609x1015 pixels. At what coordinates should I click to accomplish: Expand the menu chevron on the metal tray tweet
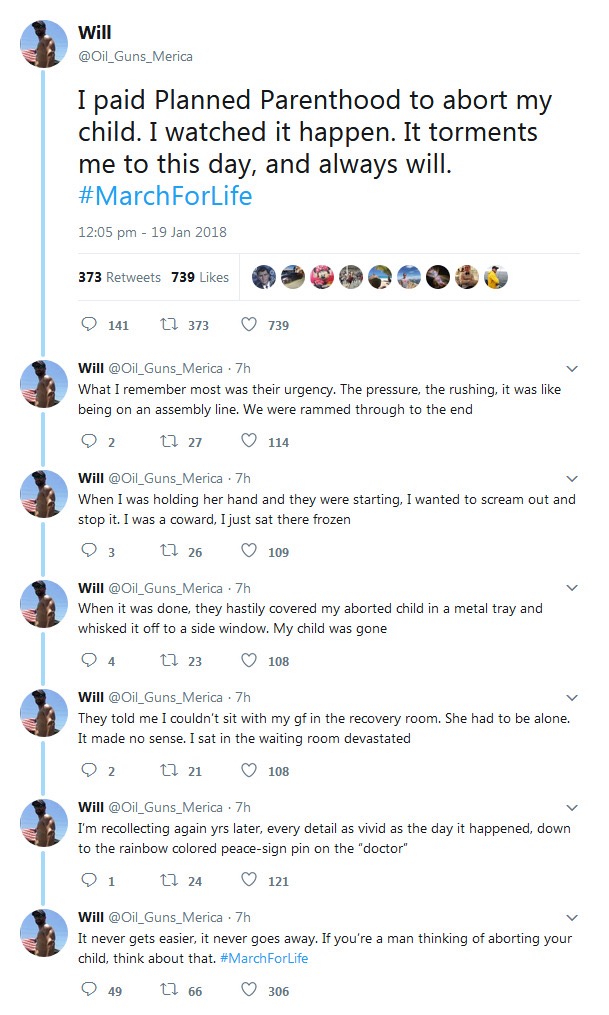click(x=572, y=588)
